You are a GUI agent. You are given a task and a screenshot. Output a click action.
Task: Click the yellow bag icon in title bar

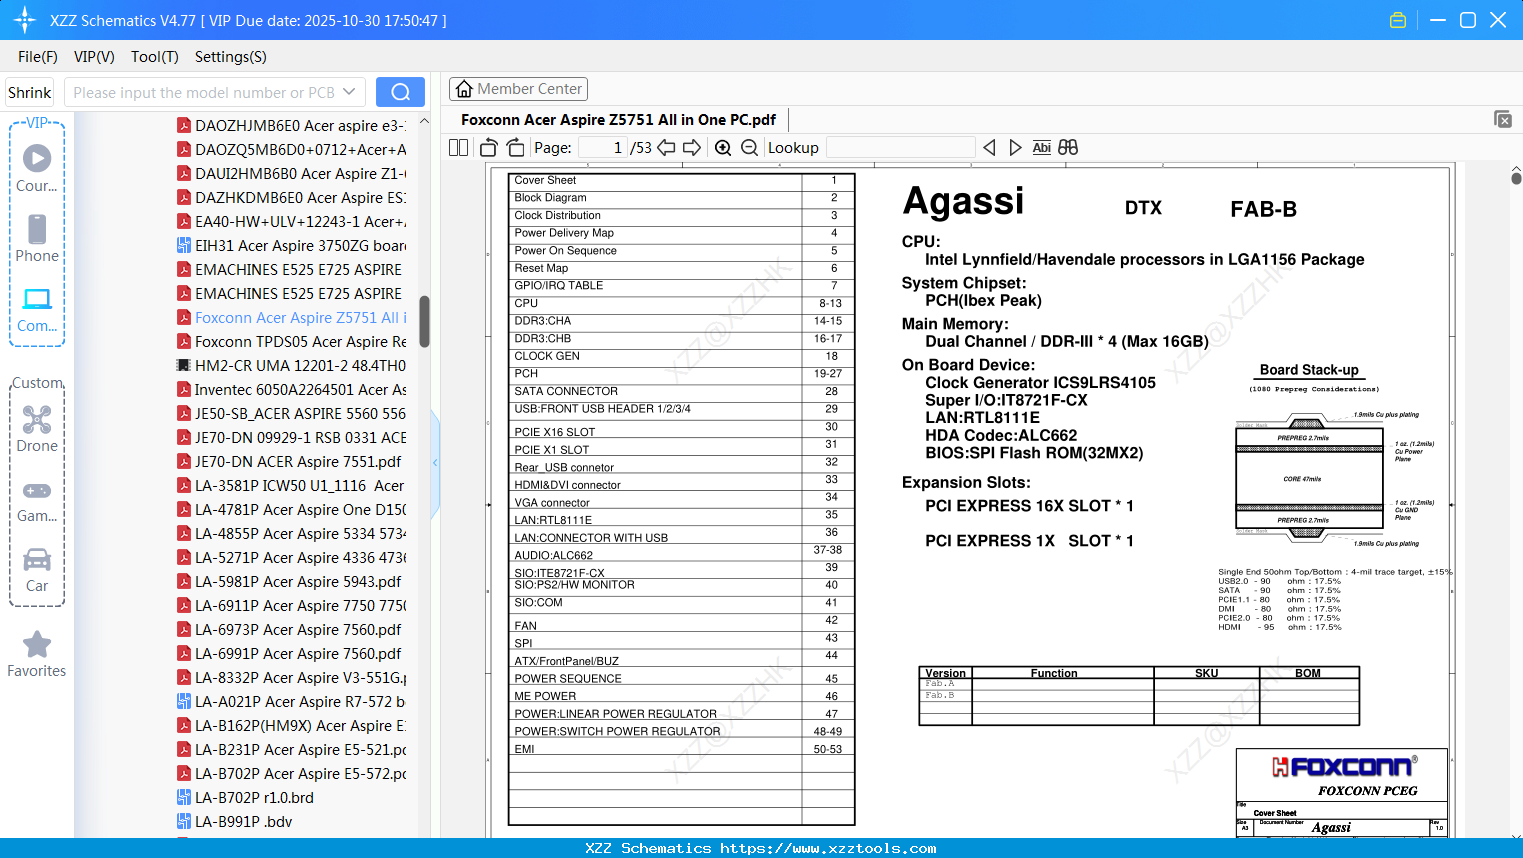click(x=1398, y=20)
